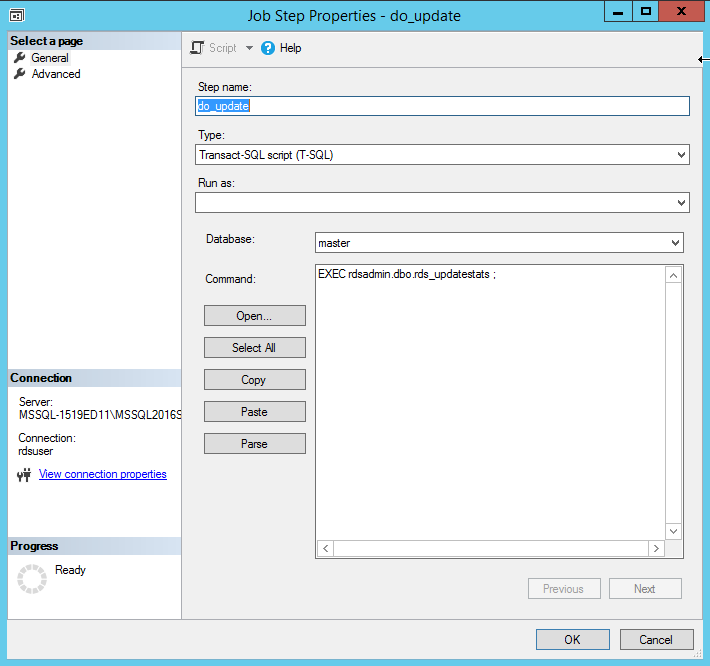The width and height of the screenshot is (710, 666).
Task: Click command box scroll down arrow
Action: 673,531
